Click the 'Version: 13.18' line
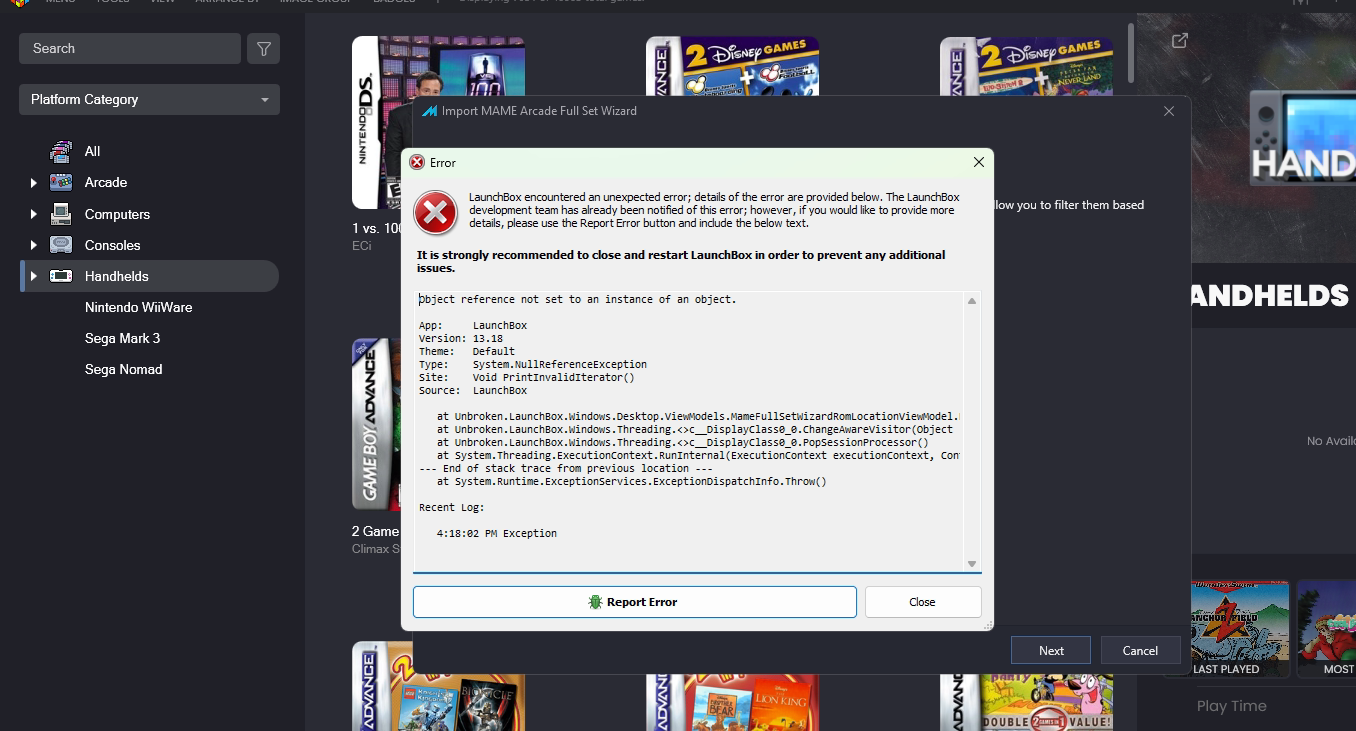This screenshot has width=1356, height=731. coord(460,338)
